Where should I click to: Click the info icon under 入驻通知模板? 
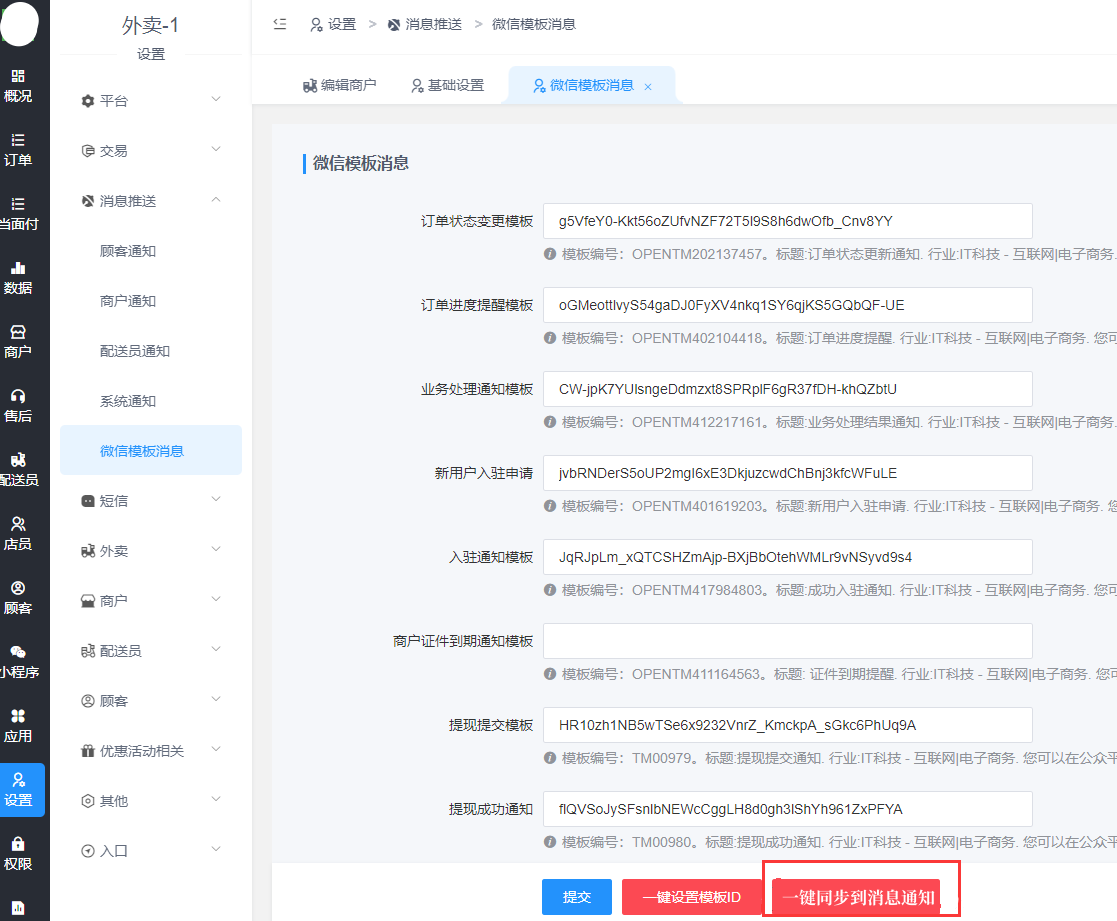(x=550, y=590)
